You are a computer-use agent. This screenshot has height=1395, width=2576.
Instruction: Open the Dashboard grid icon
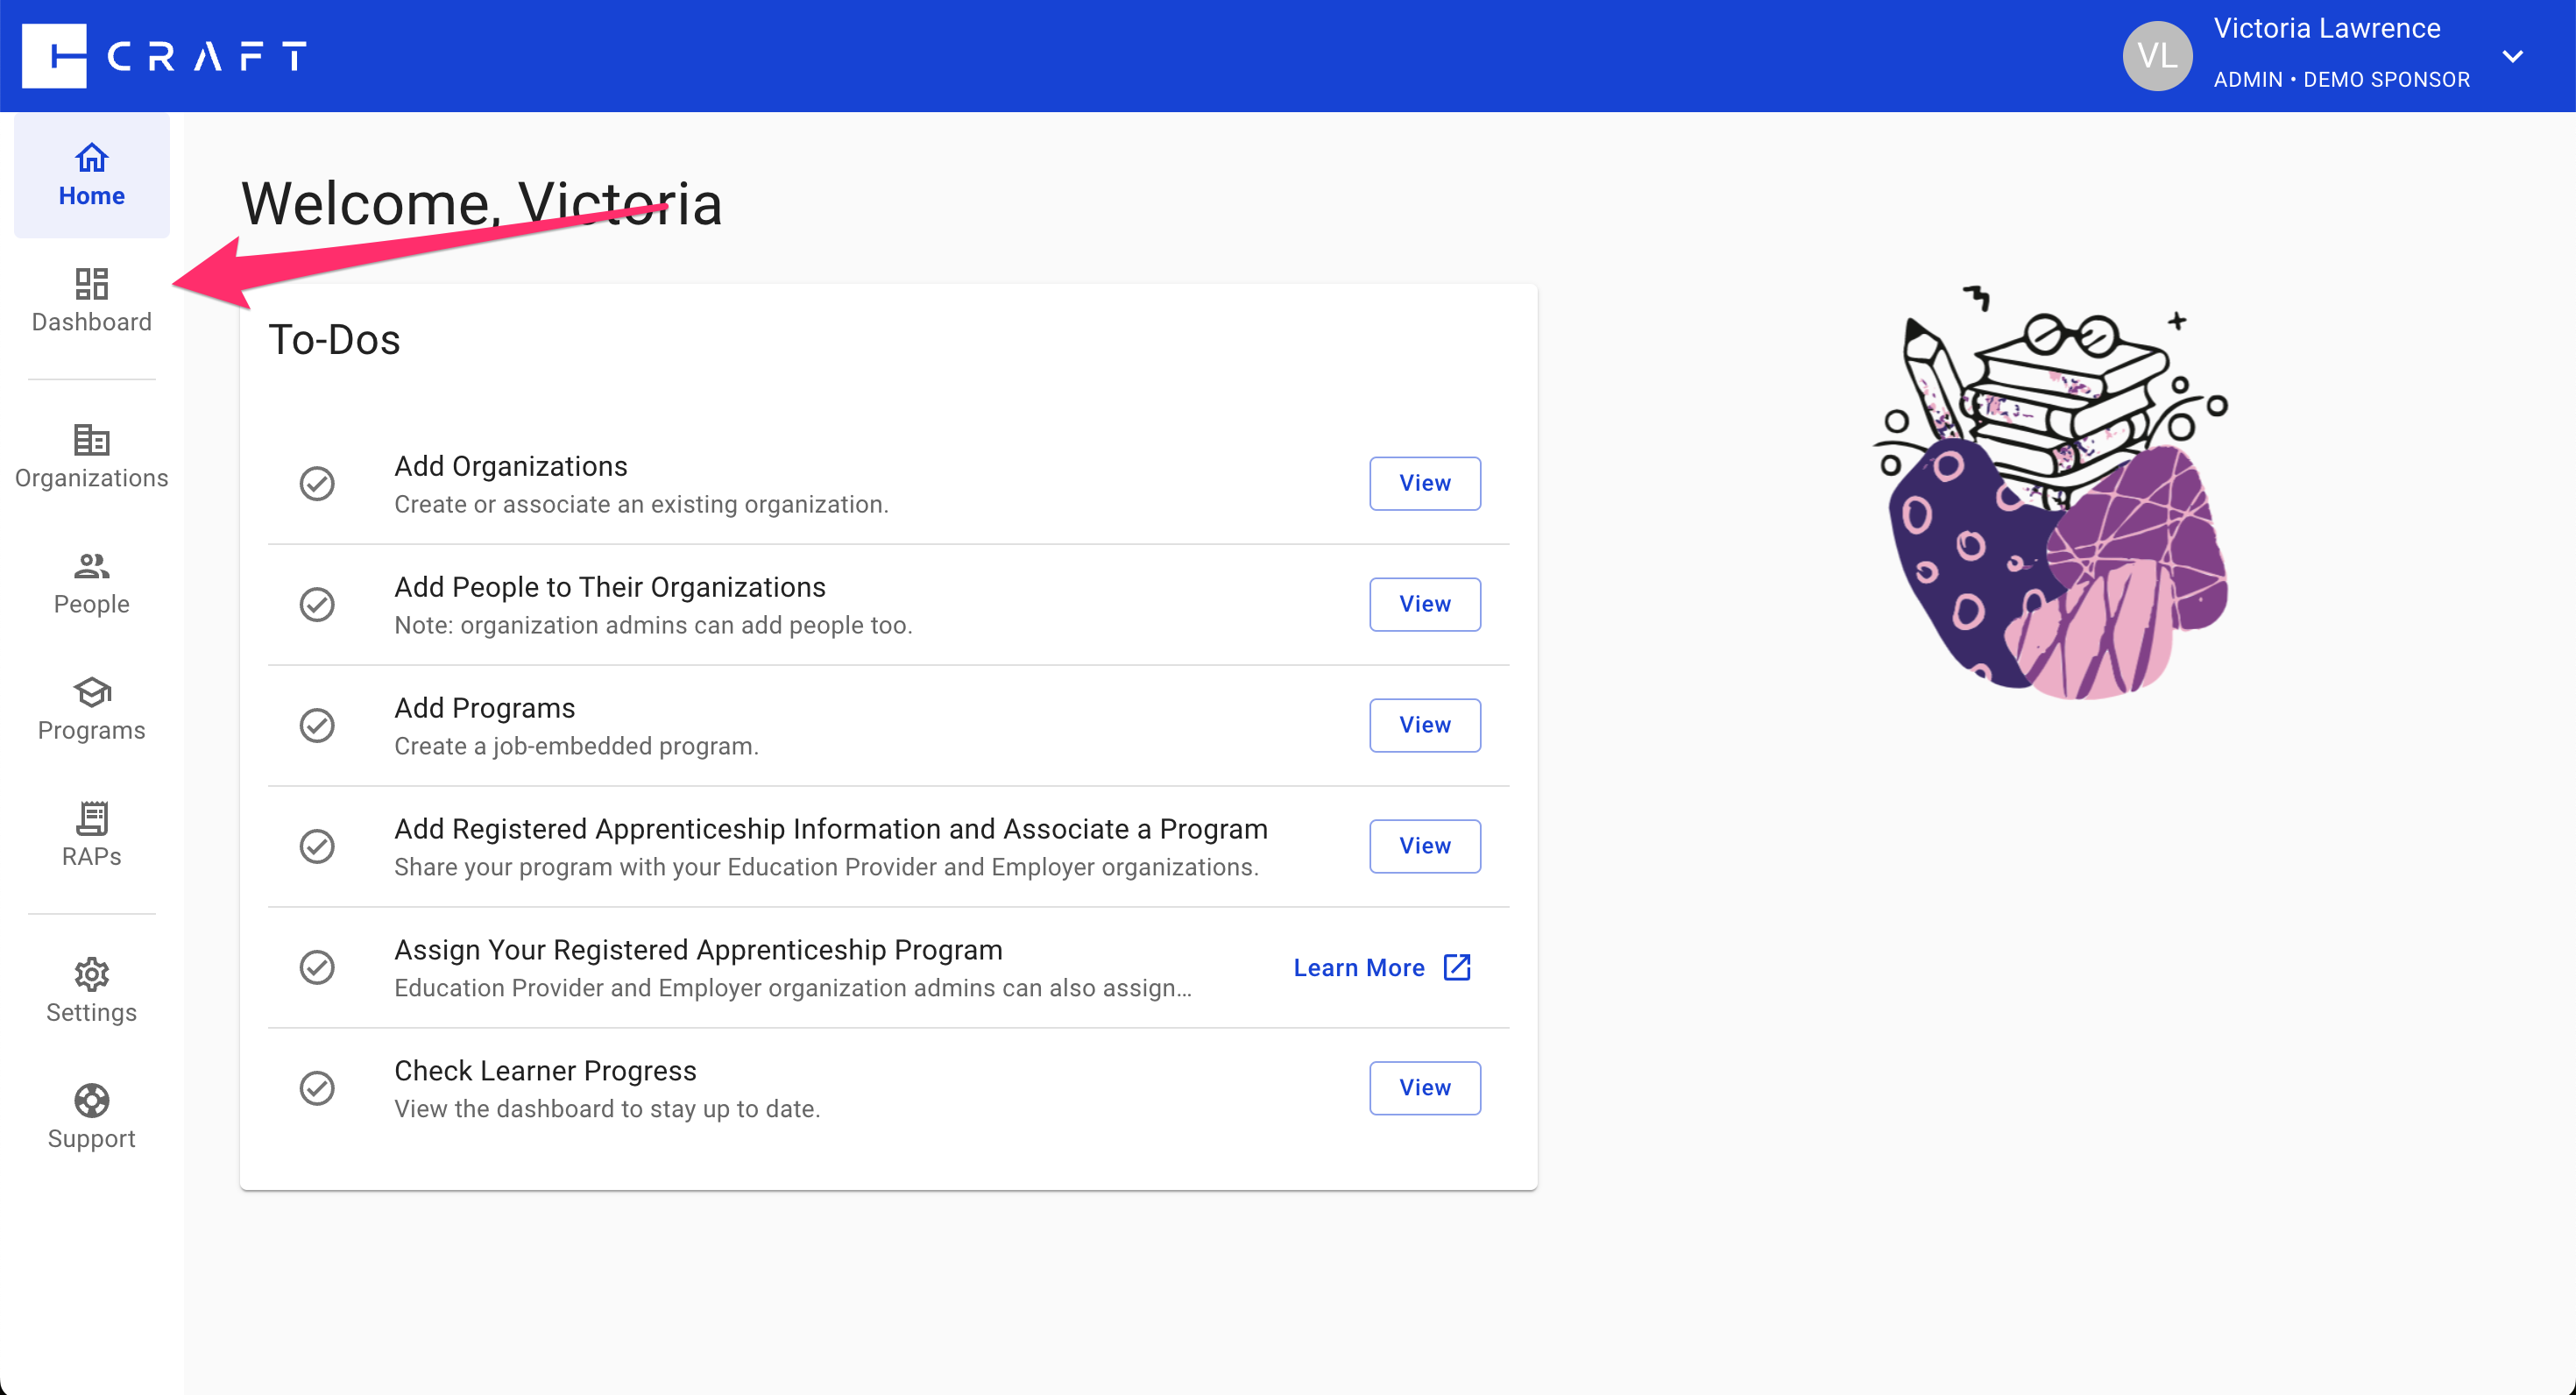91,284
